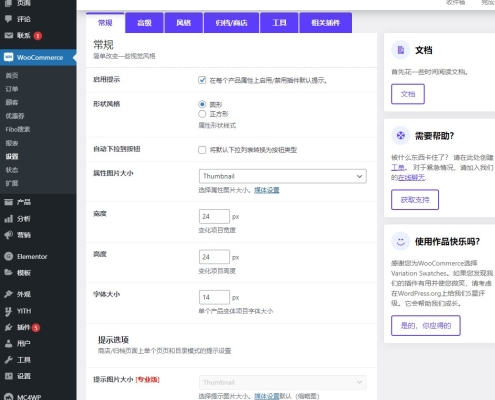The image size is (495, 400).
Task: Open the 分析 analytics bar chart icon
Action: [8, 219]
